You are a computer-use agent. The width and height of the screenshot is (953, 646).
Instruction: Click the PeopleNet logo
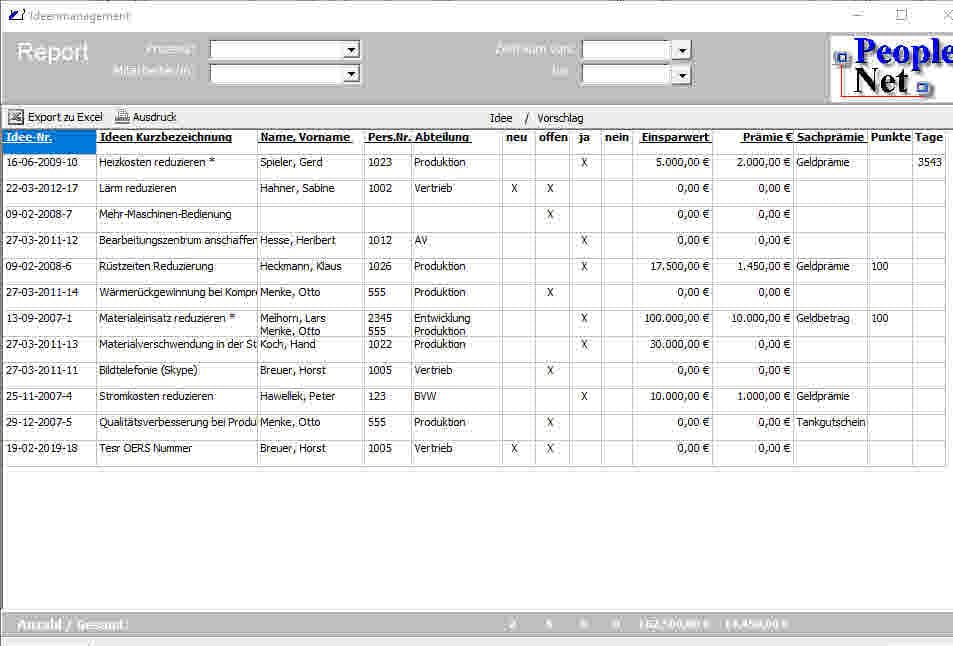[x=890, y=67]
